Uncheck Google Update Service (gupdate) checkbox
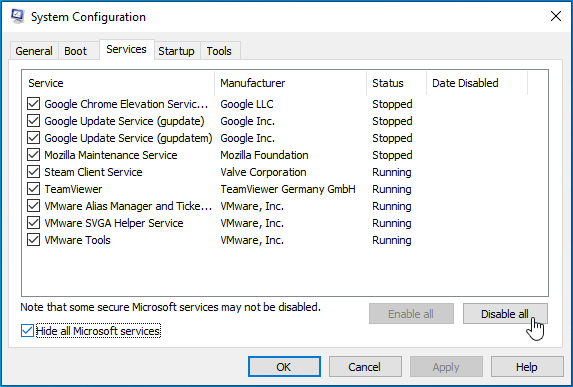 33,121
